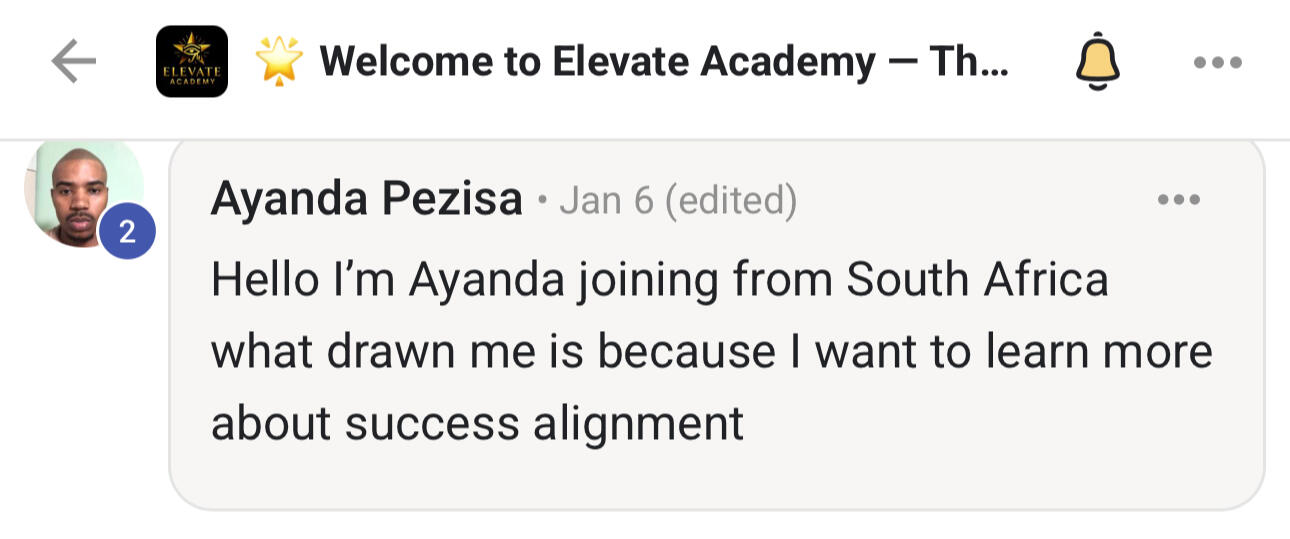1290x539 pixels.
Task: Click "South Africa" in the comment text
Action: pyautogui.click(x=977, y=280)
